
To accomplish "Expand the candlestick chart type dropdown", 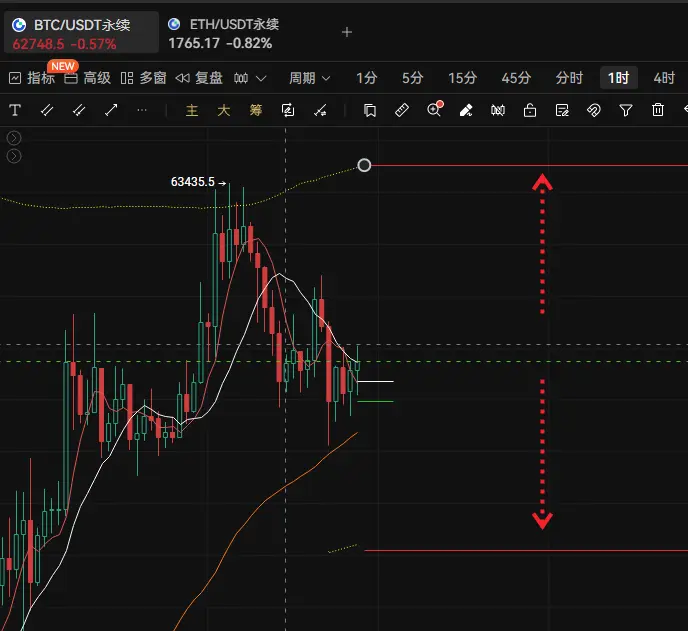I will [250, 79].
